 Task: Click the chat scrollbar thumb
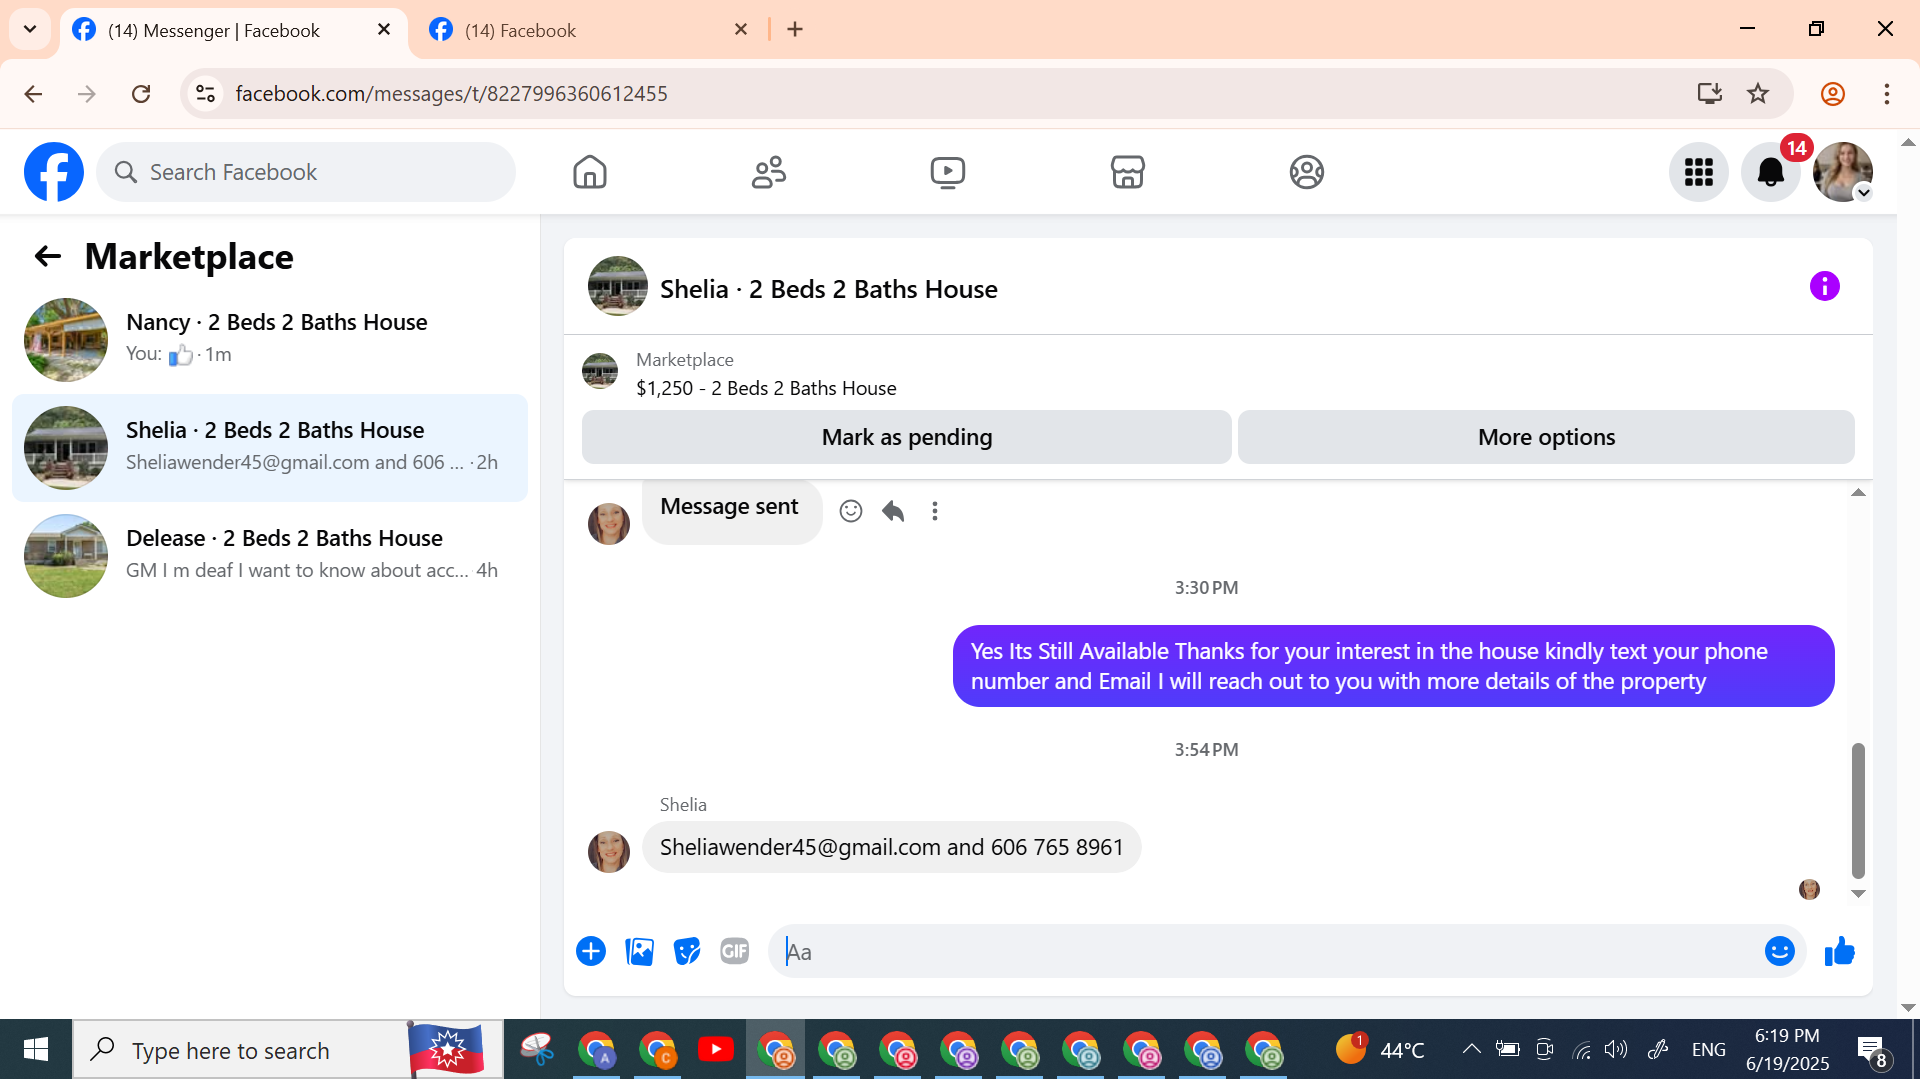tap(1858, 810)
